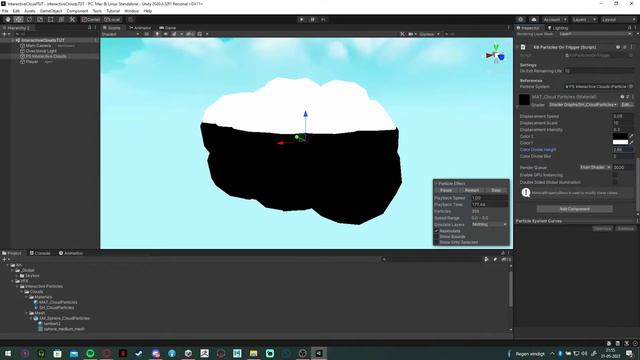
Task: Switch to the Animator tab
Action: pos(140,28)
